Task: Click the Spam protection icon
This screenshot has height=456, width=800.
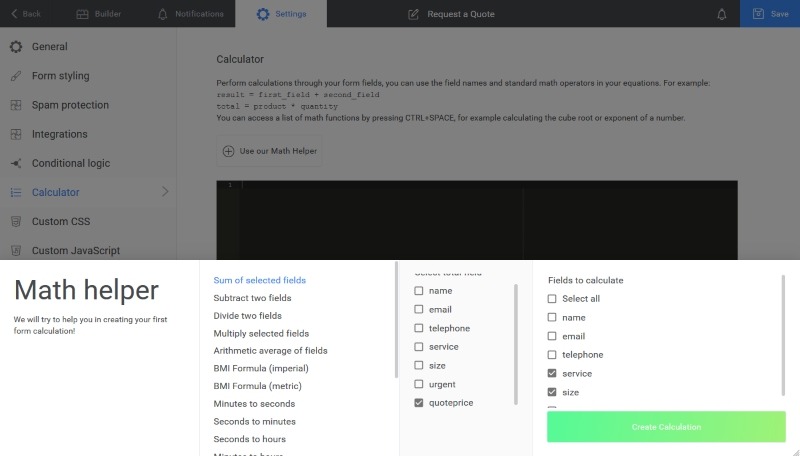Action: tap(16, 105)
